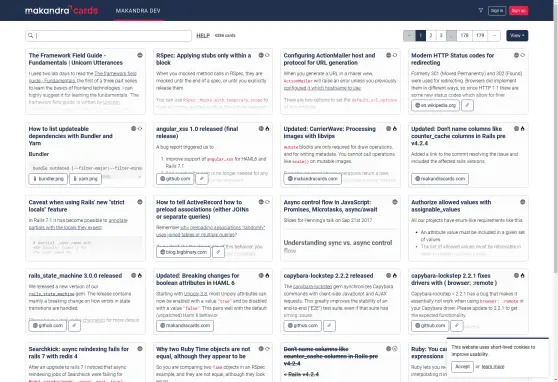558x382 pixels.
Task: Click globe icon on RSpec stubs card
Action: click(x=261, y=55)
